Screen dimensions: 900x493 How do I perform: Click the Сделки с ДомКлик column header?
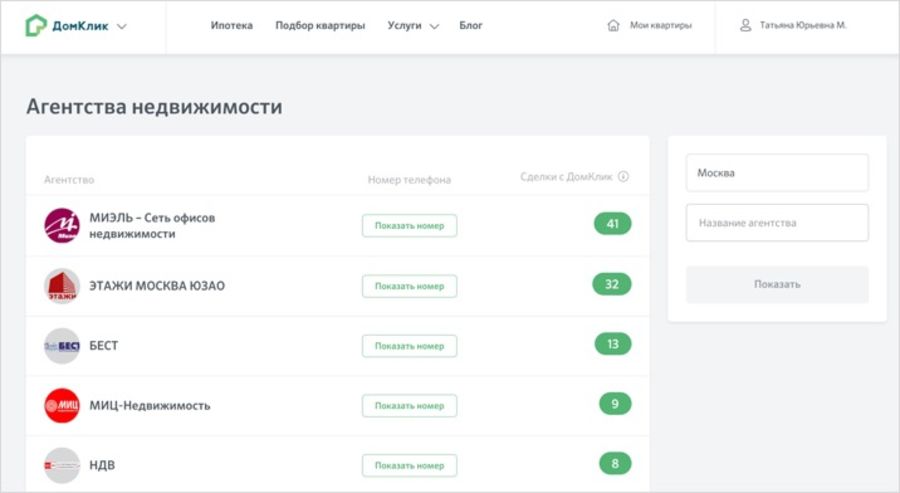click(567, 177)
